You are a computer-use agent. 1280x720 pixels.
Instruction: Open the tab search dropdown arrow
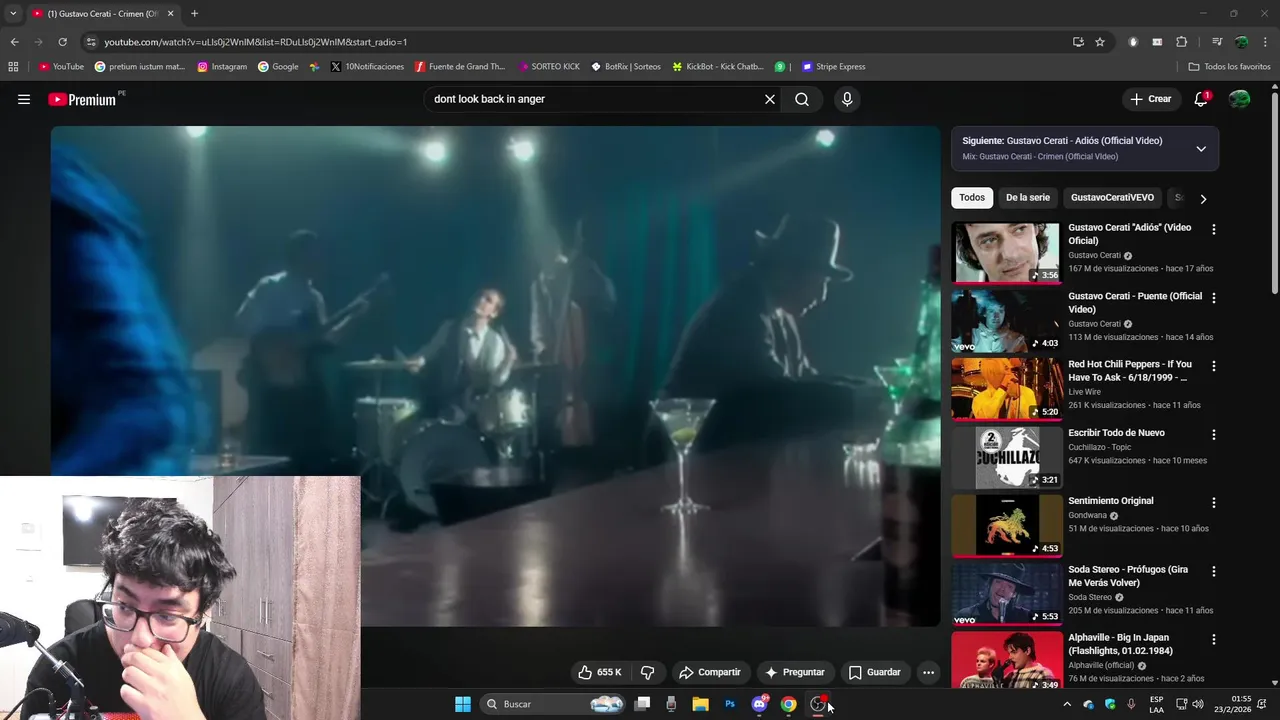point(13,14)
